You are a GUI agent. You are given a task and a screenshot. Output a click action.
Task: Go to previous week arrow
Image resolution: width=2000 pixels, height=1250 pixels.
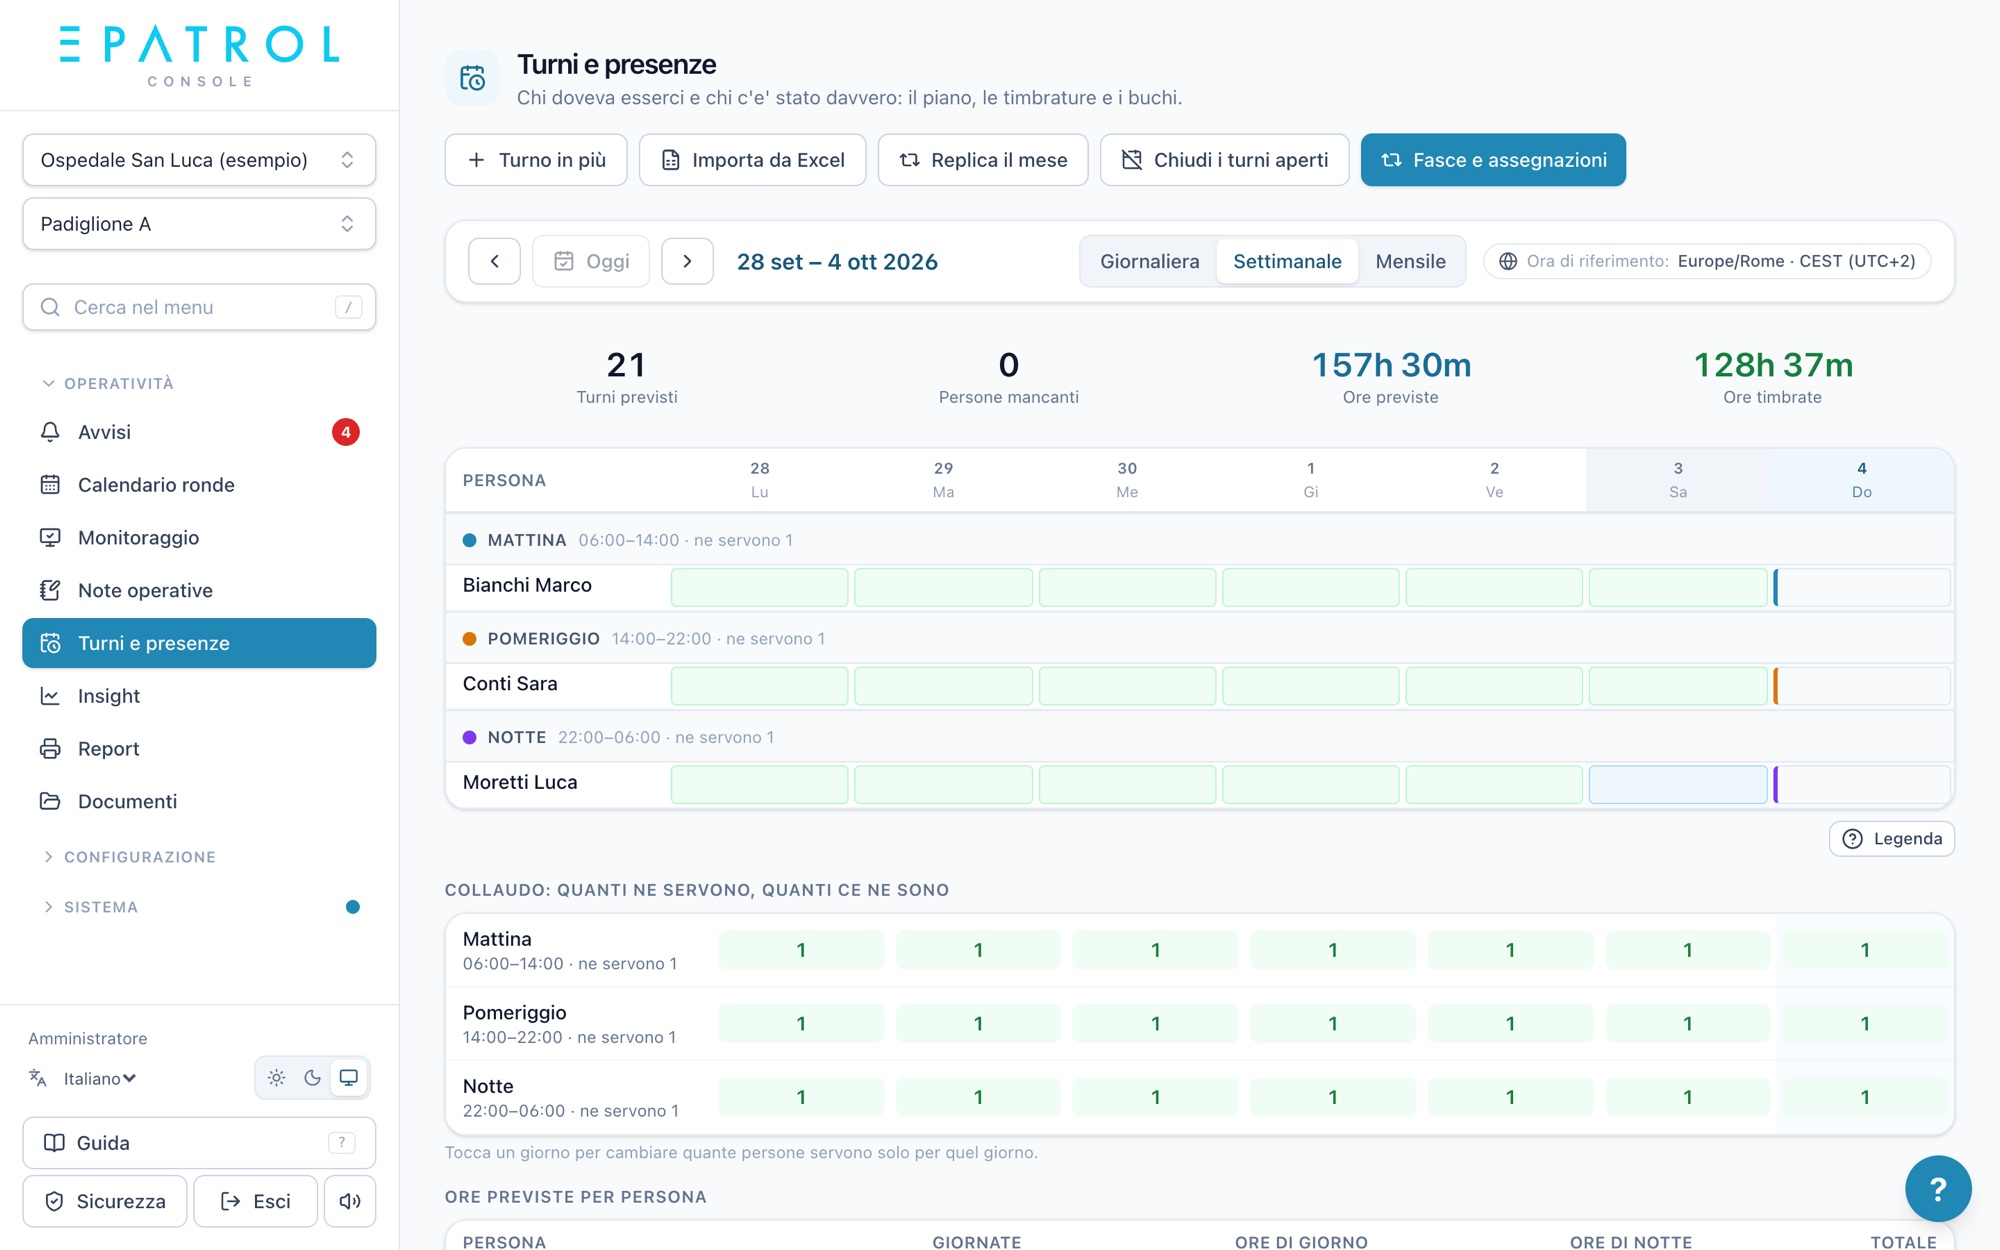point(494,261)
